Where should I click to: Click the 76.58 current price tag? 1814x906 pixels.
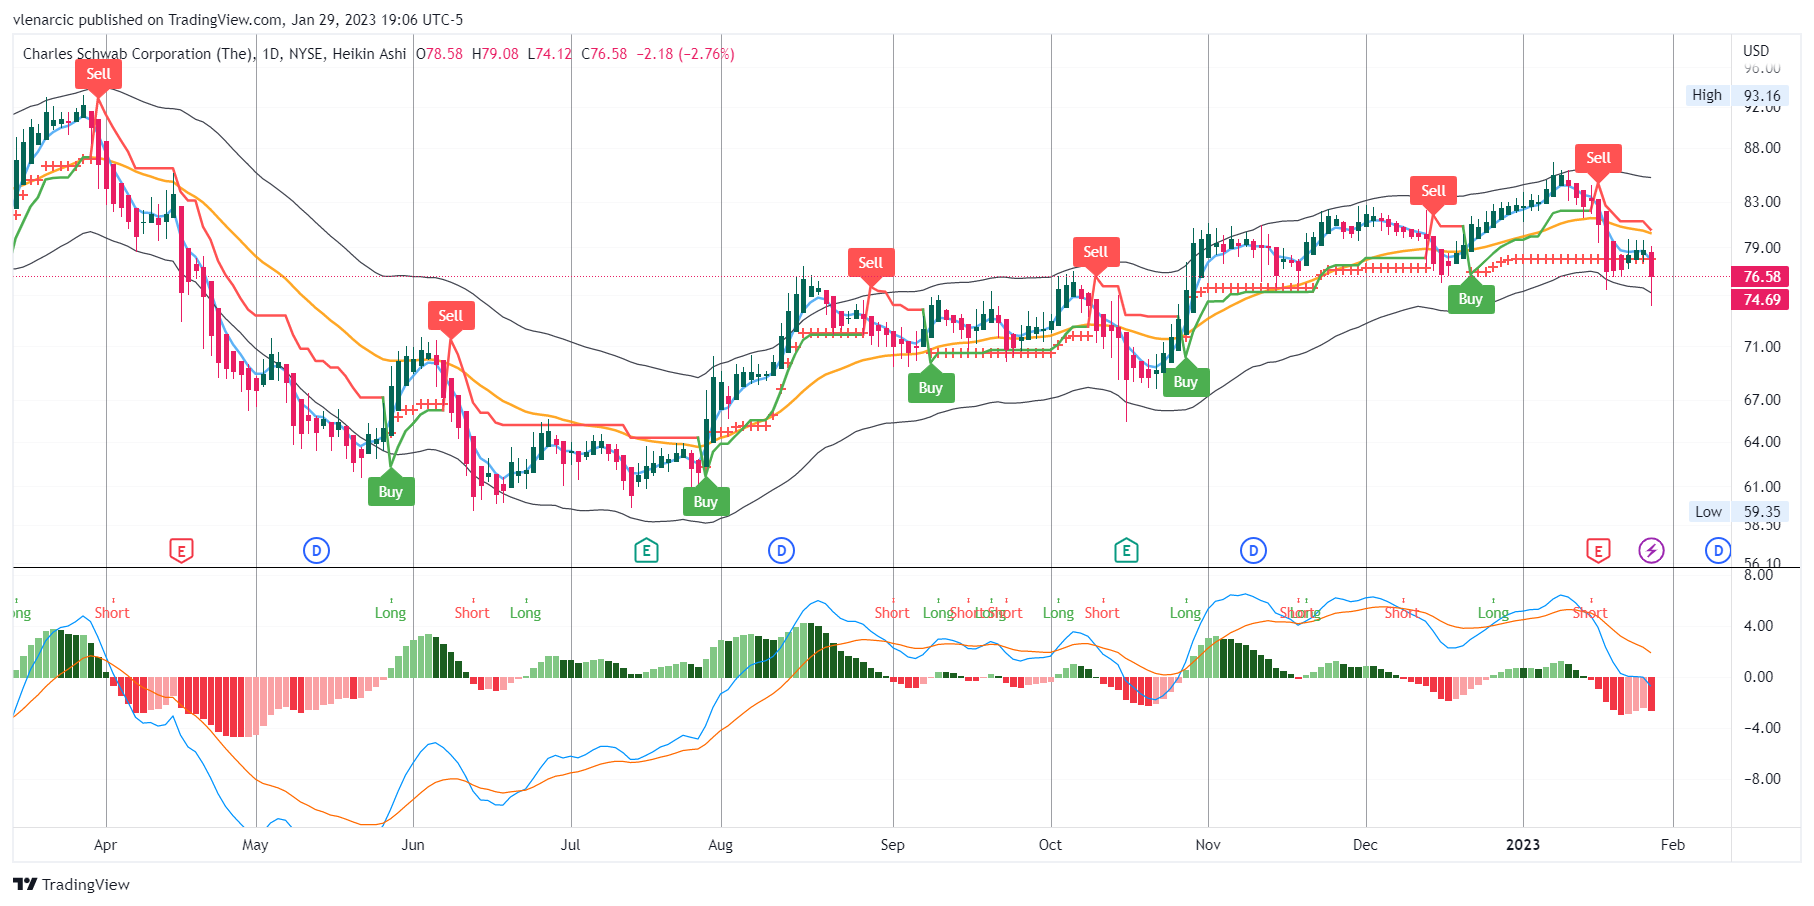coord(1761,277)
